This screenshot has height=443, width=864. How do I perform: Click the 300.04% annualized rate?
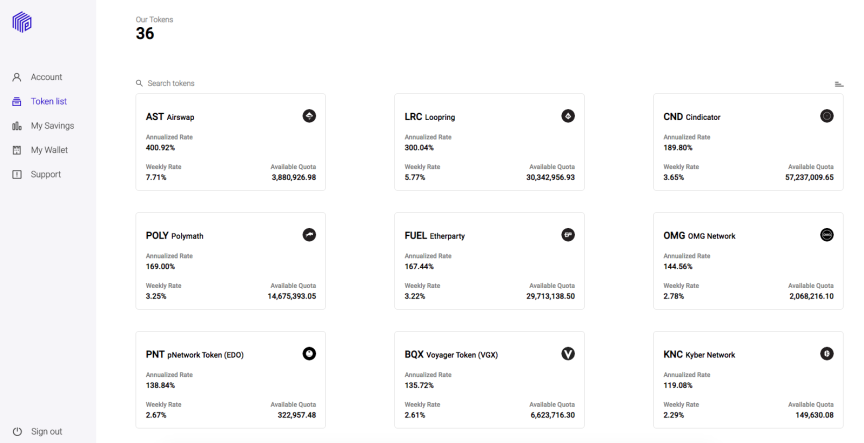tap(419, 148)
